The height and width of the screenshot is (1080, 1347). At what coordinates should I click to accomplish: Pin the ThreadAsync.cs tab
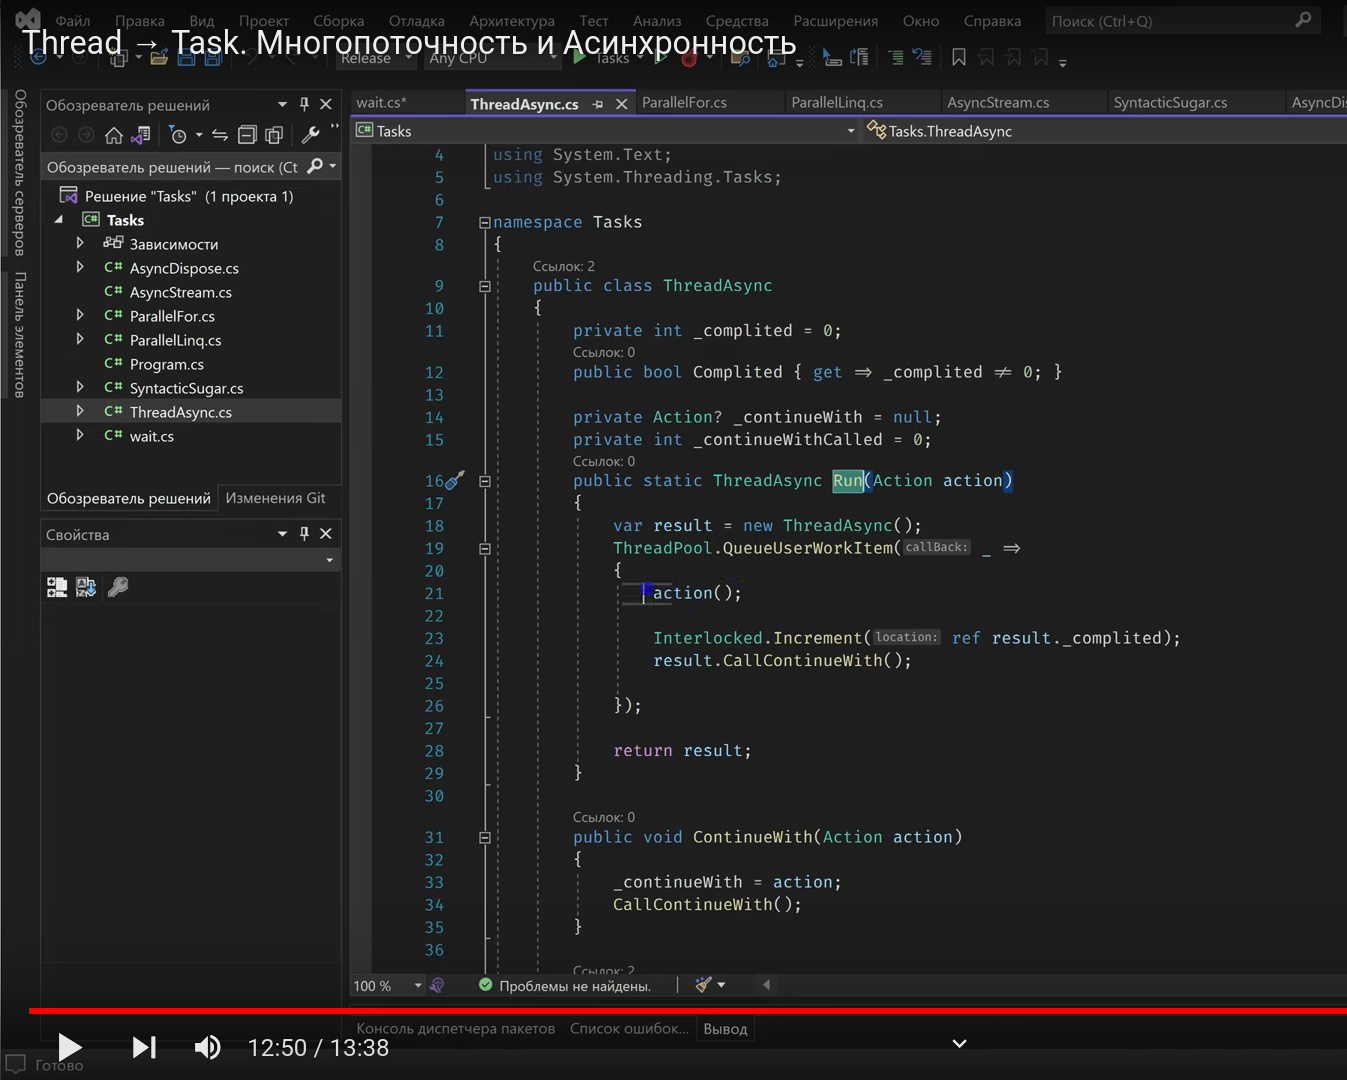tap(598, 103)
